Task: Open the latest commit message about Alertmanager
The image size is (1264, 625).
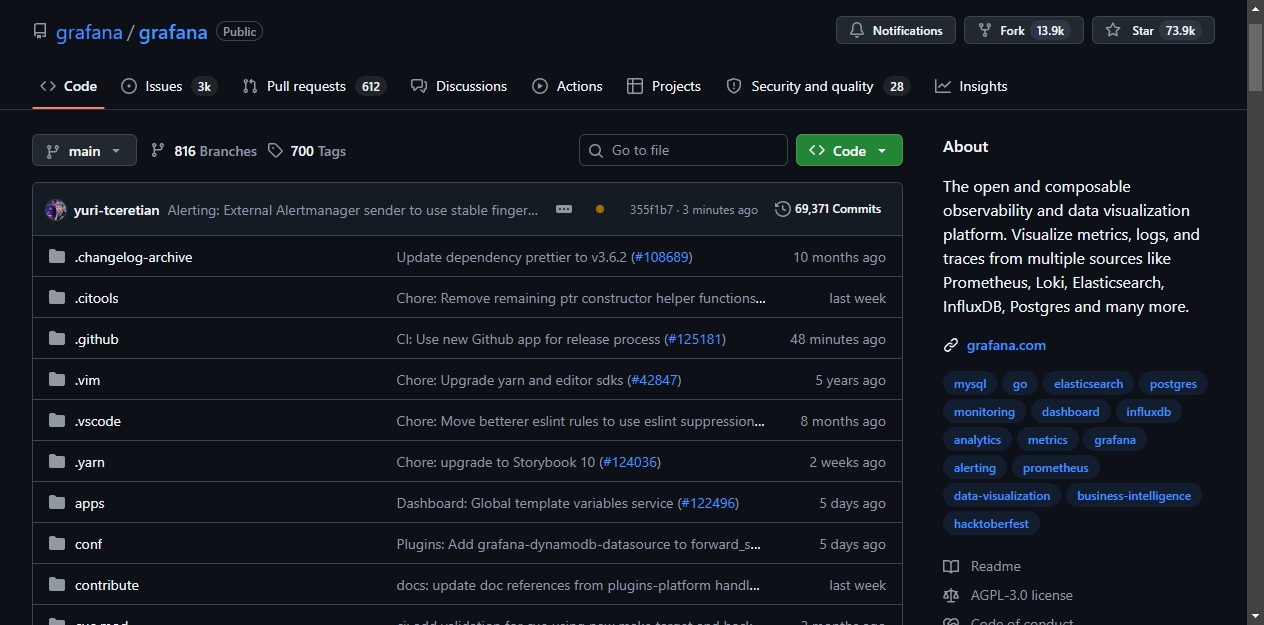Action: point(353,210)
